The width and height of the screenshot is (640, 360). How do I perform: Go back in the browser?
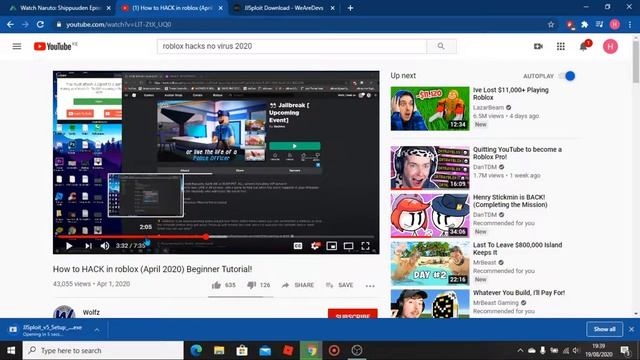click(10, 24)
